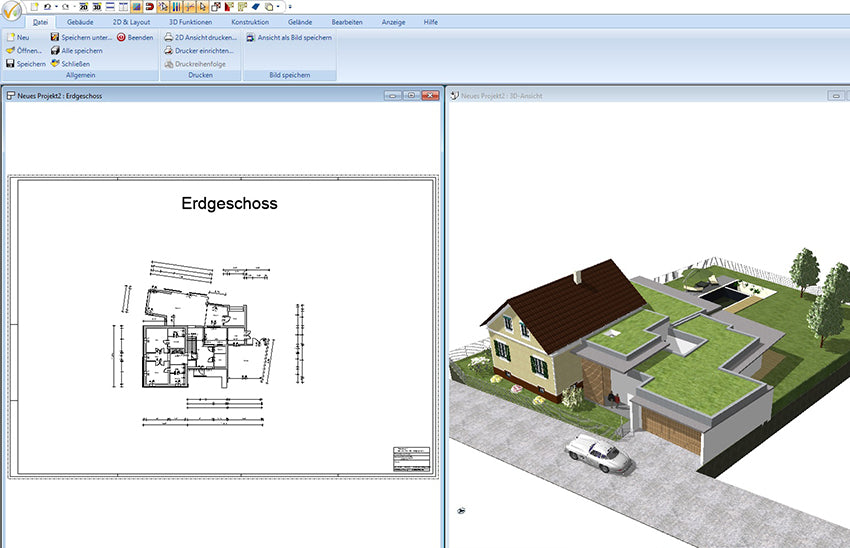Image resolution: width=850 pixels, height=548 pixels.
Task: Click the scissors icon in quick toolbar
Action: (189, 6)
